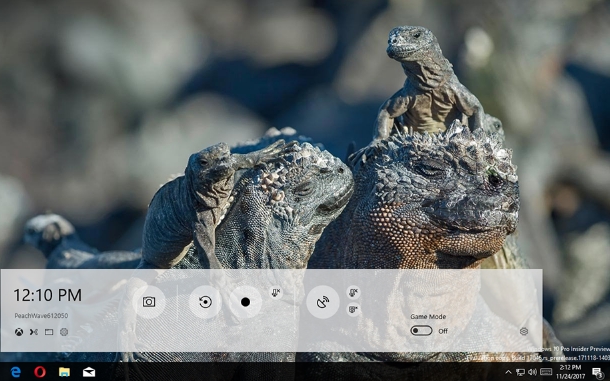This screenshot has height=381, width=610.
Task: Launch Opera browser from the taskbar
Action: point(40,372)
